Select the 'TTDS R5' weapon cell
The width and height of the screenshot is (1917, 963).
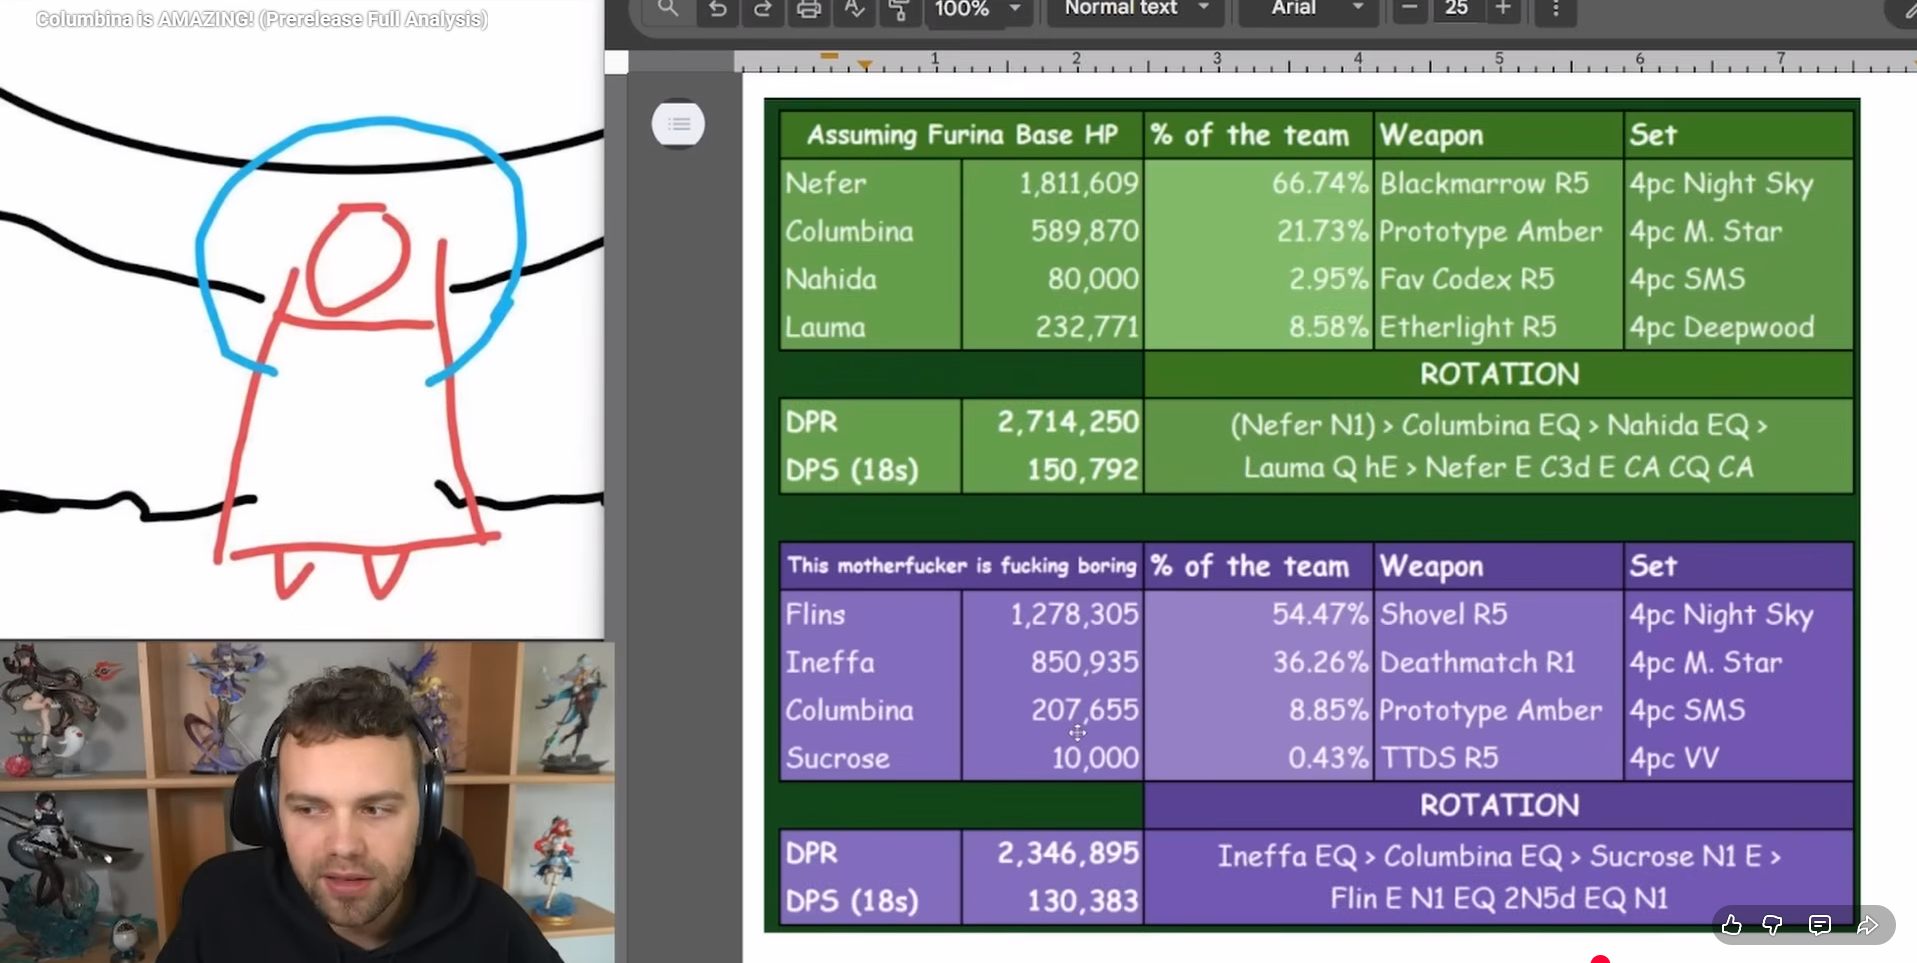click(1499, 758)
